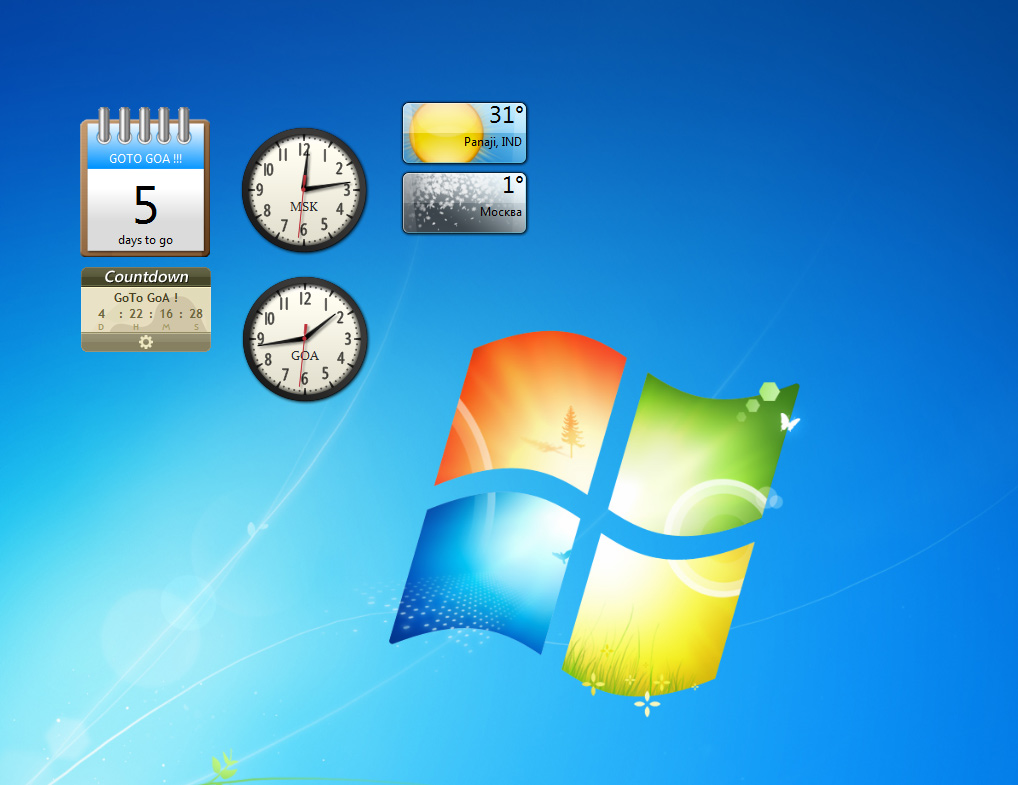The width and height of the screenshot is (1018, 785).
Task: Click the large 5 on the calendar
Action: coord(145,204)
